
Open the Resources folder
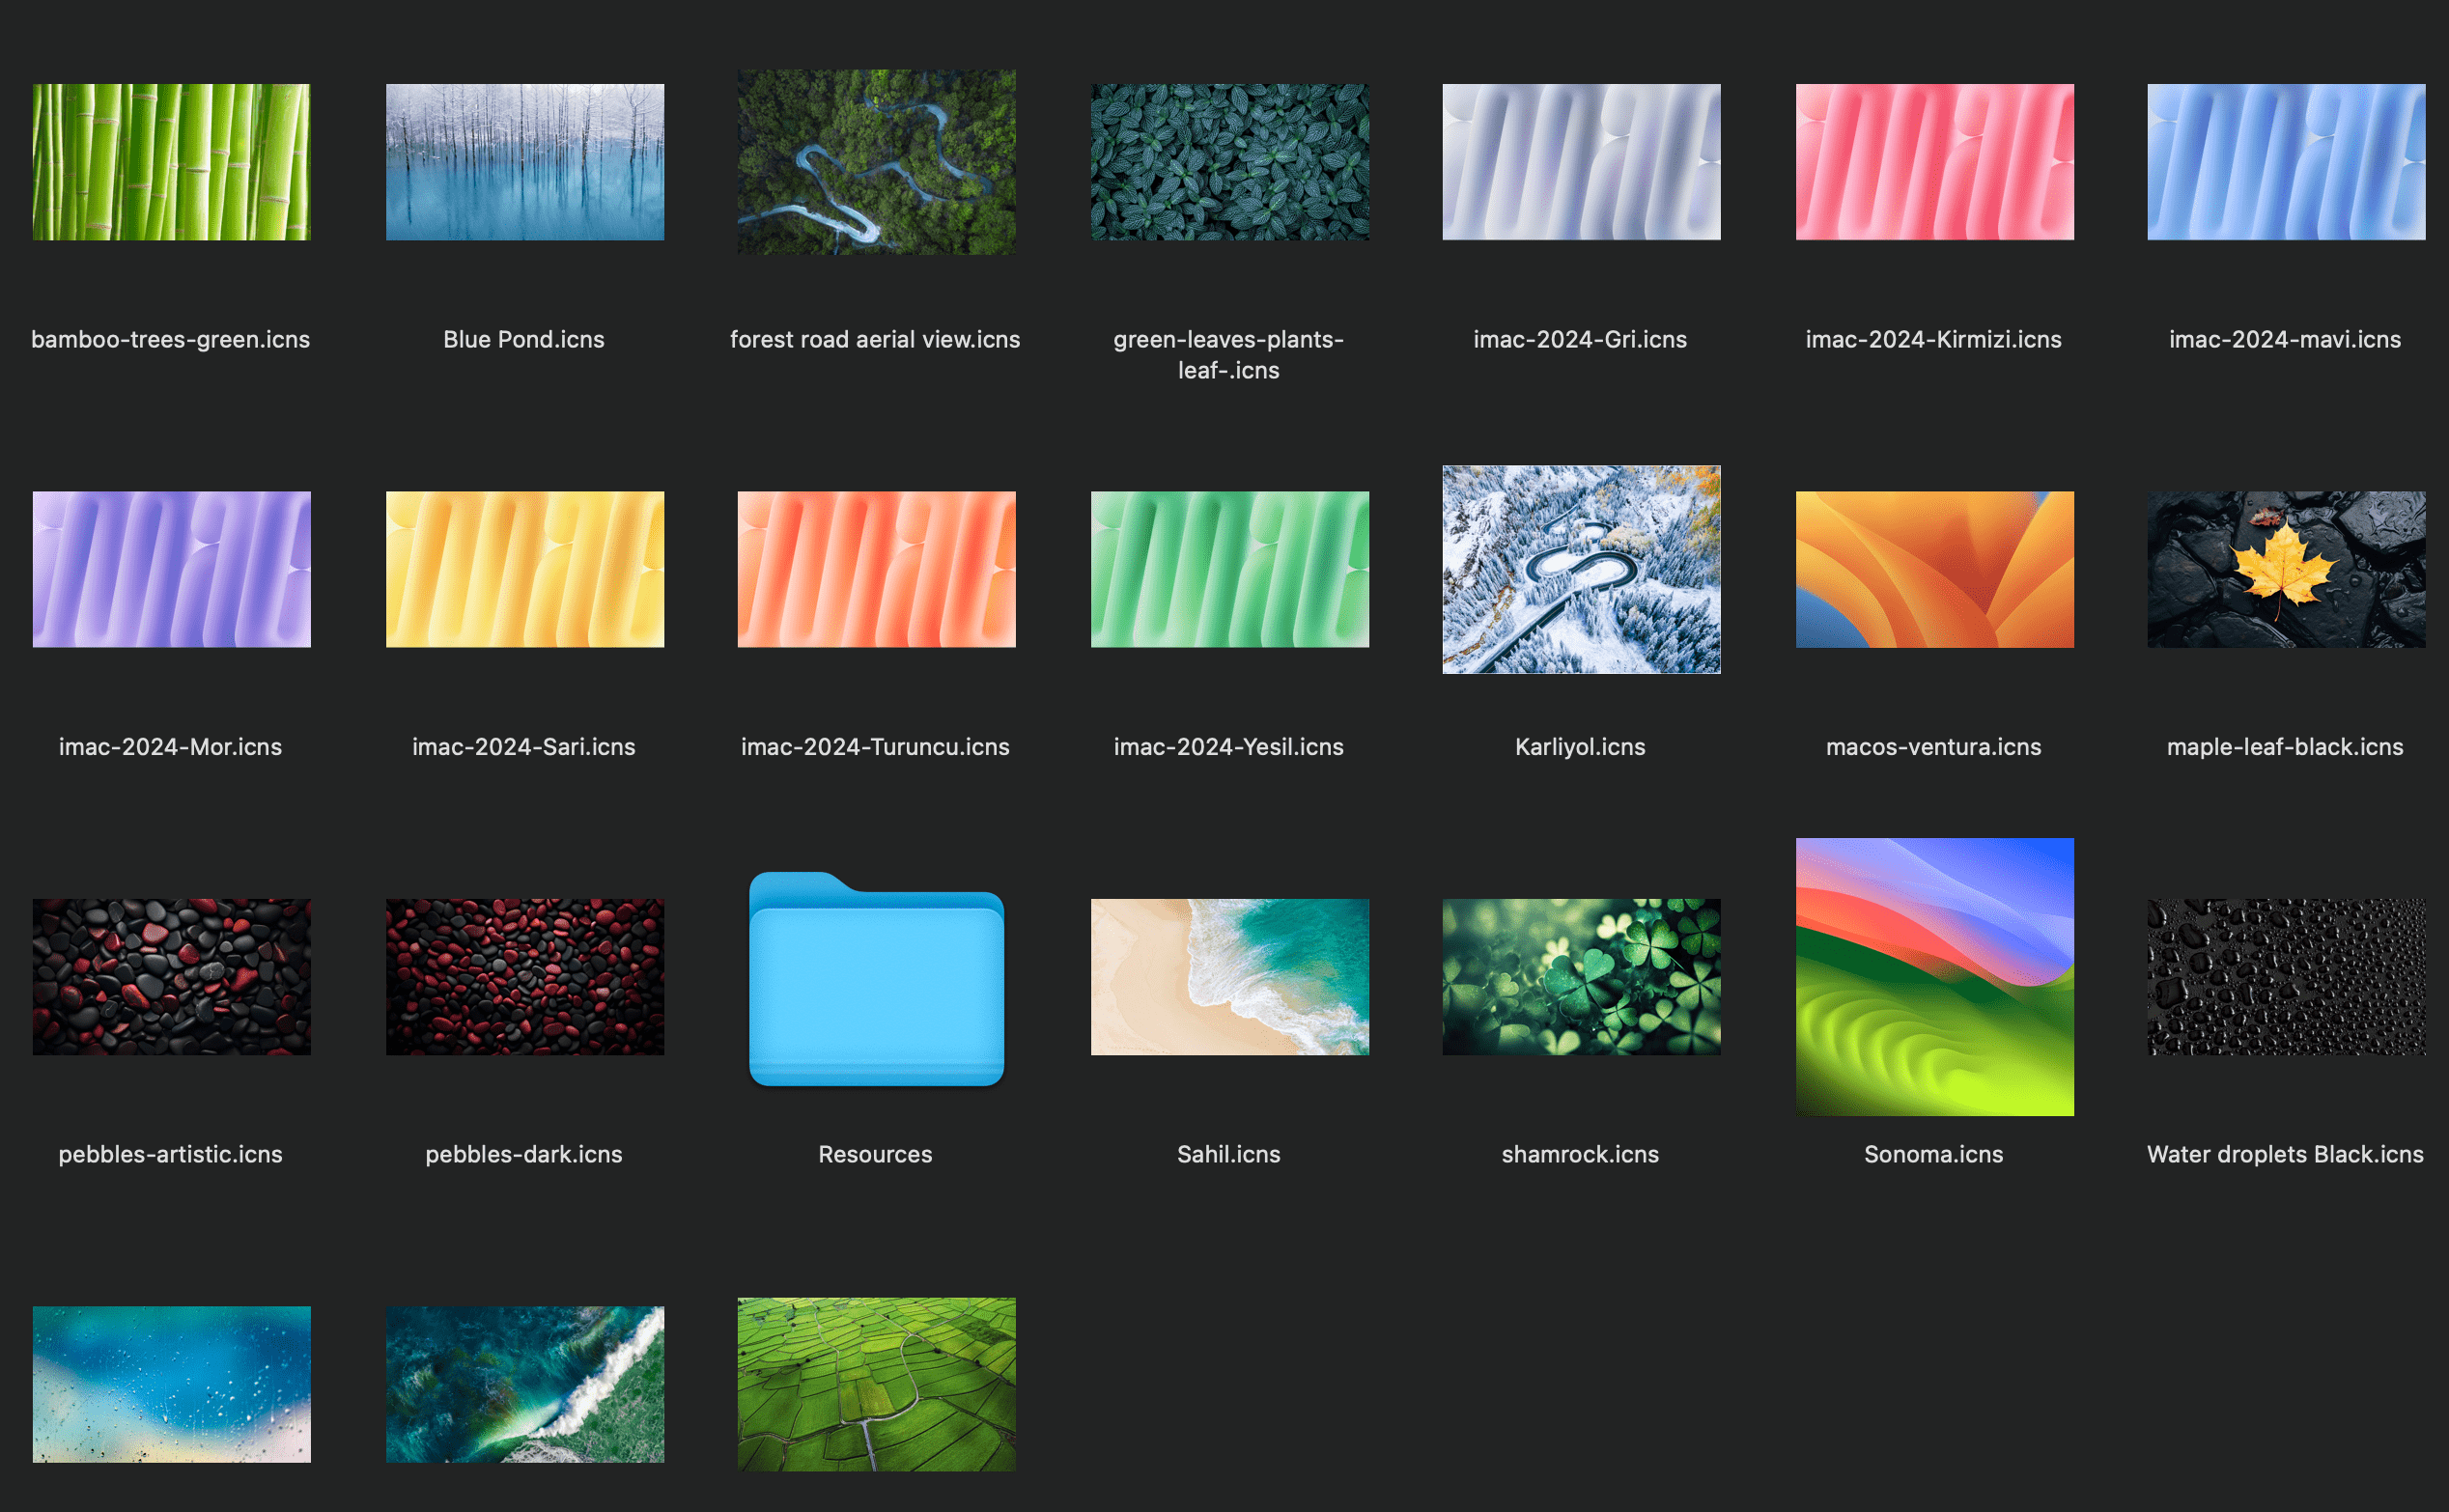click(876, 979)
